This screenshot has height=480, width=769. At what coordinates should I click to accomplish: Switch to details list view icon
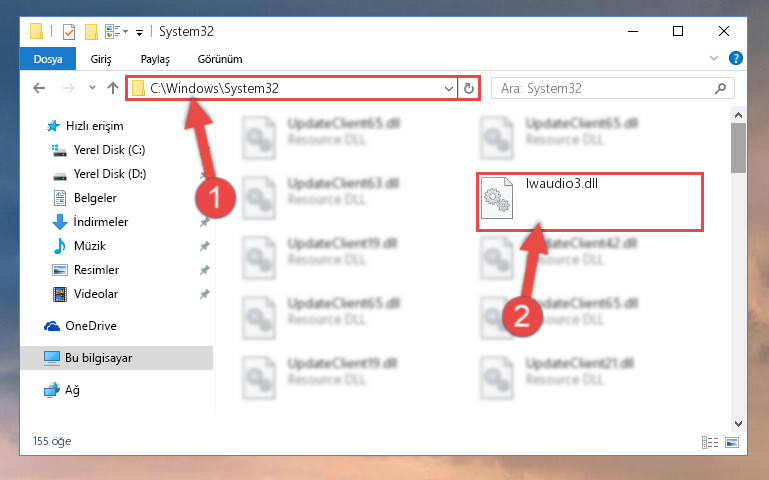[710, 442]
